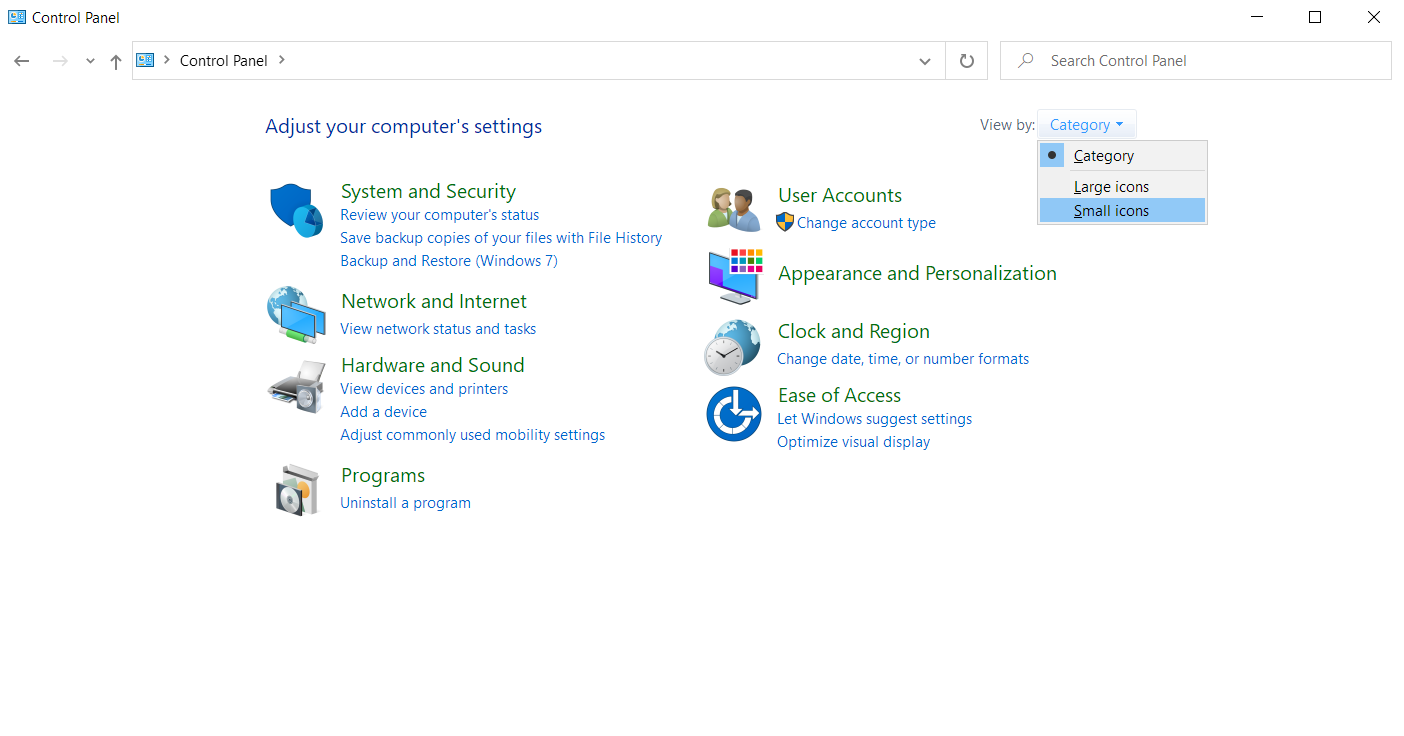Expand the address bar history dropdown
Image resolution: width=1404 pixels, height=736 pixels.
tap(924, 61)
